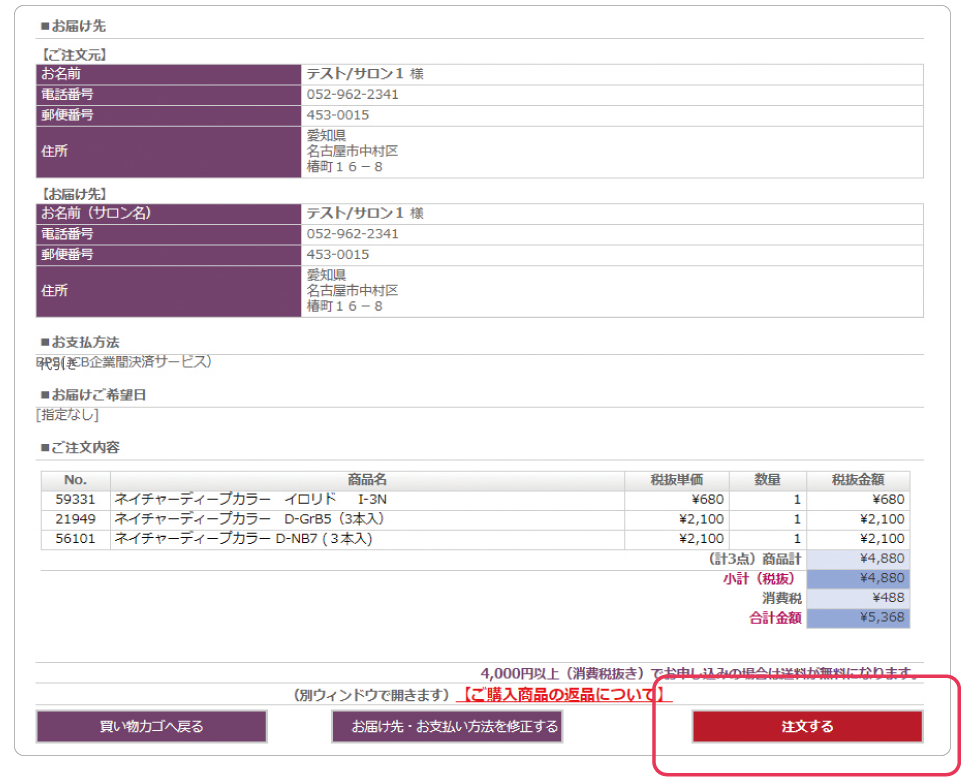Click the 数量 column header
Screen dimensions: 961x779
pyautogui.click(x=767, y=480)
